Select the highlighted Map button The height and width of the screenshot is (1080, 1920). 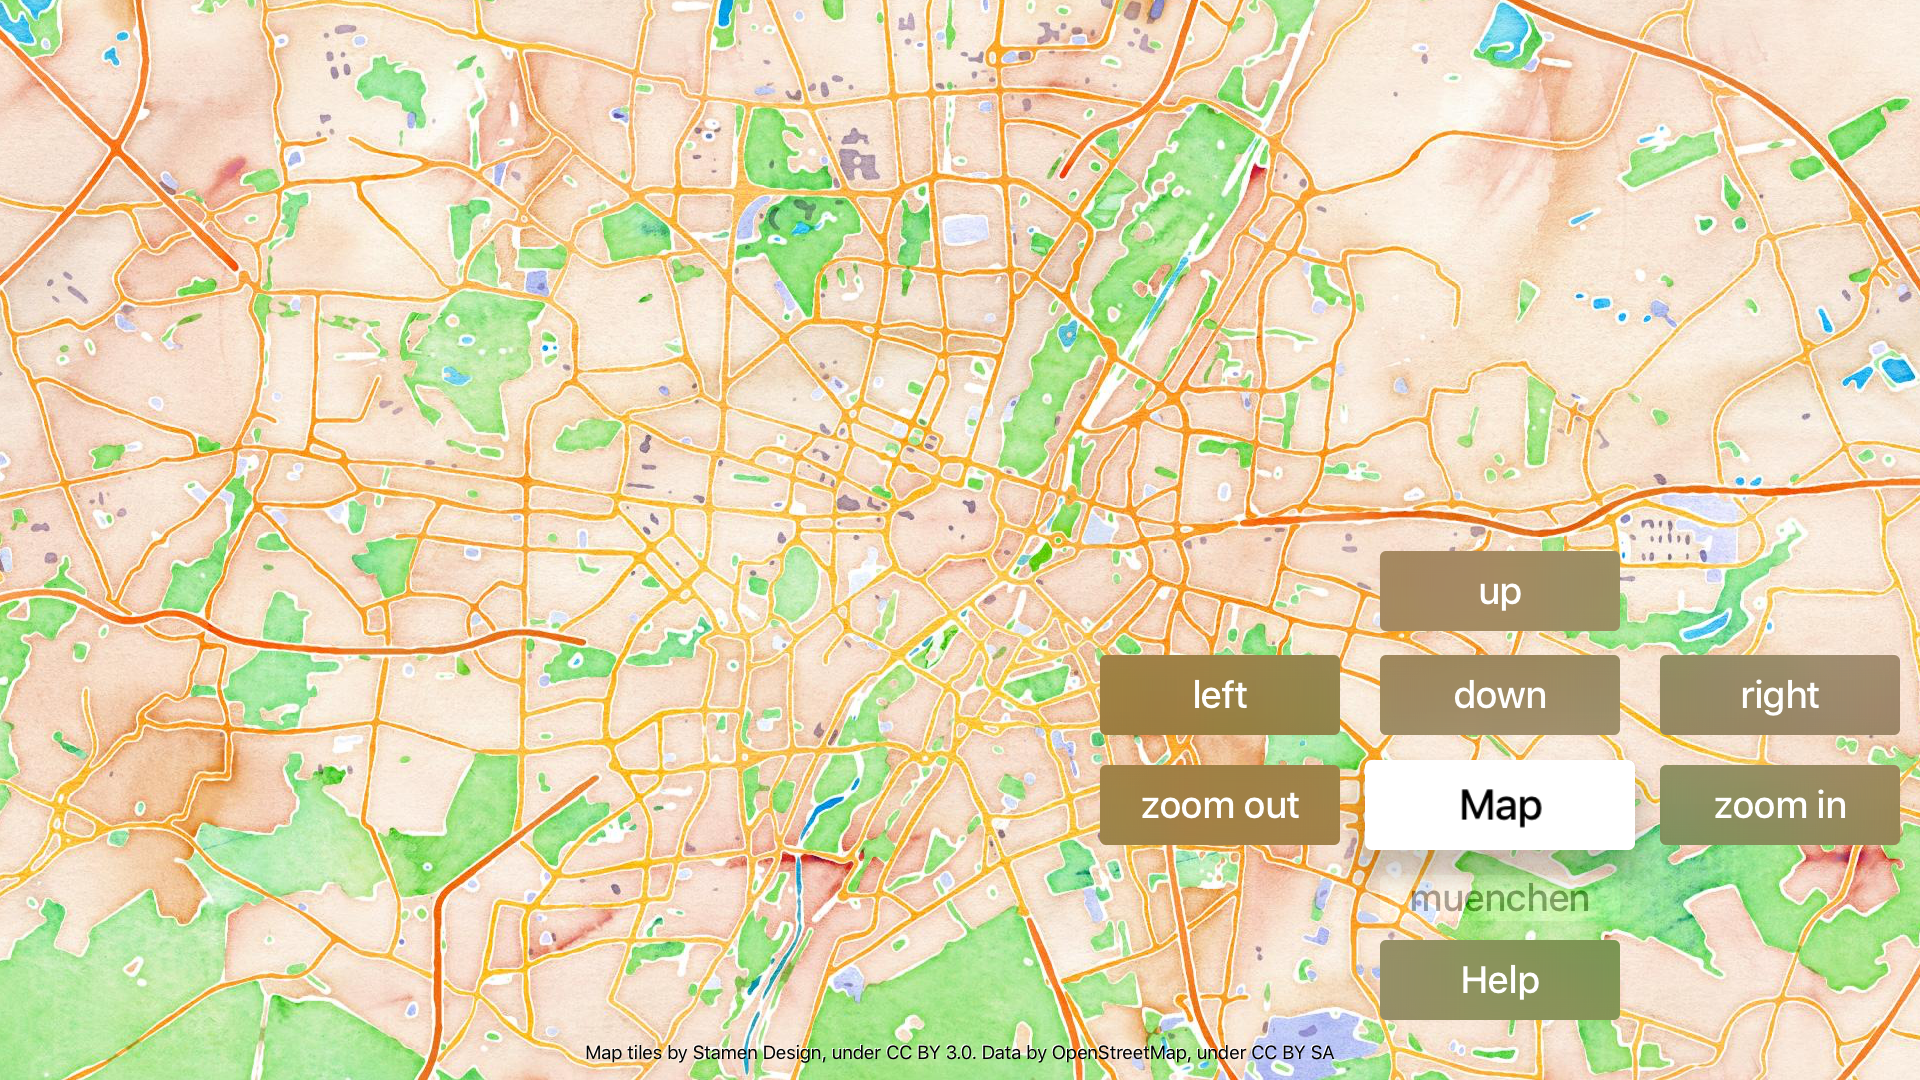click(x=1499, y=805)
